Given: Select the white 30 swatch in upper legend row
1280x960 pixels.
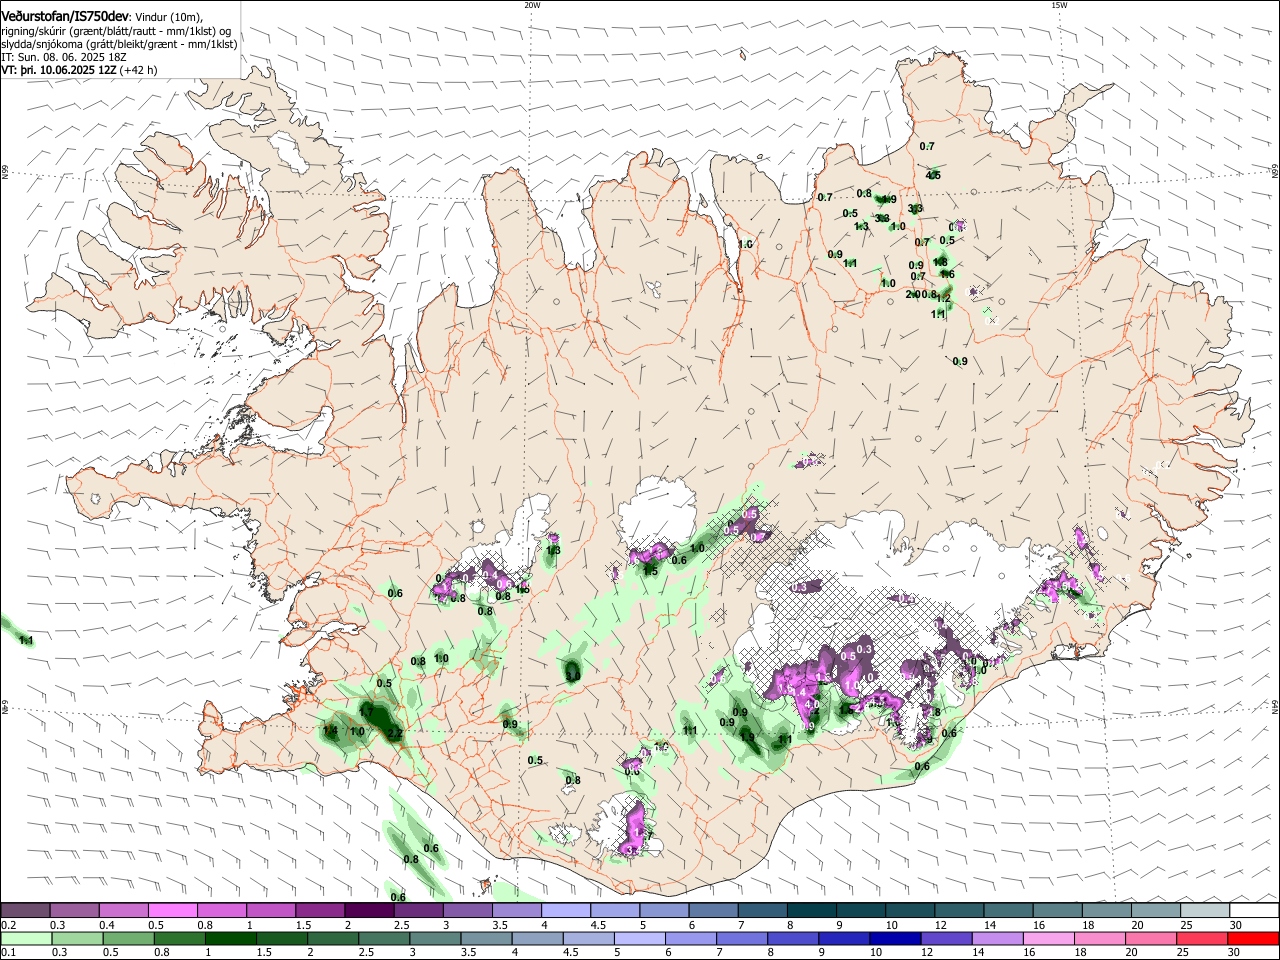Looking at the screenshot, I should click(1253, 910).
